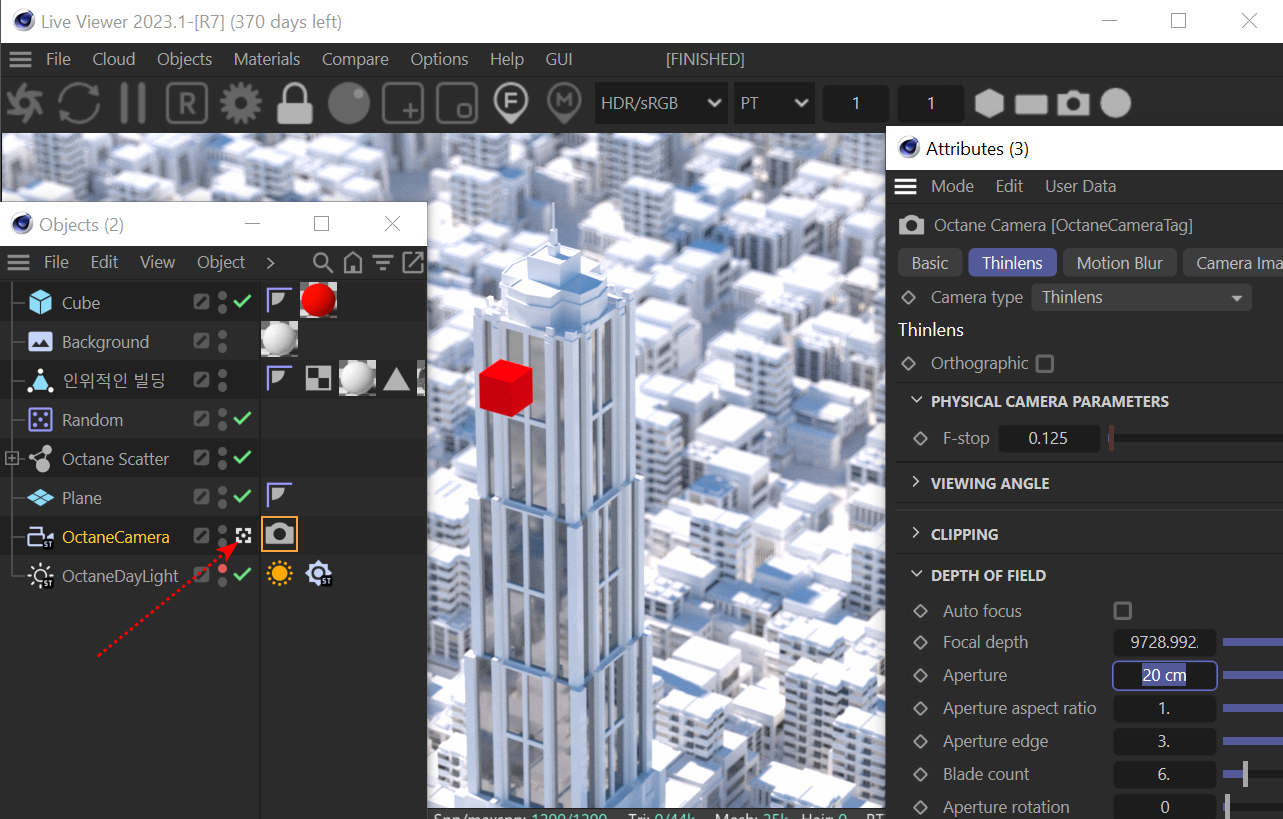This screenshot has height=819, width=1283.
Task: Expand the VIEWING ANGLE section
Action: pyautogui.click(x=916, y=482)
